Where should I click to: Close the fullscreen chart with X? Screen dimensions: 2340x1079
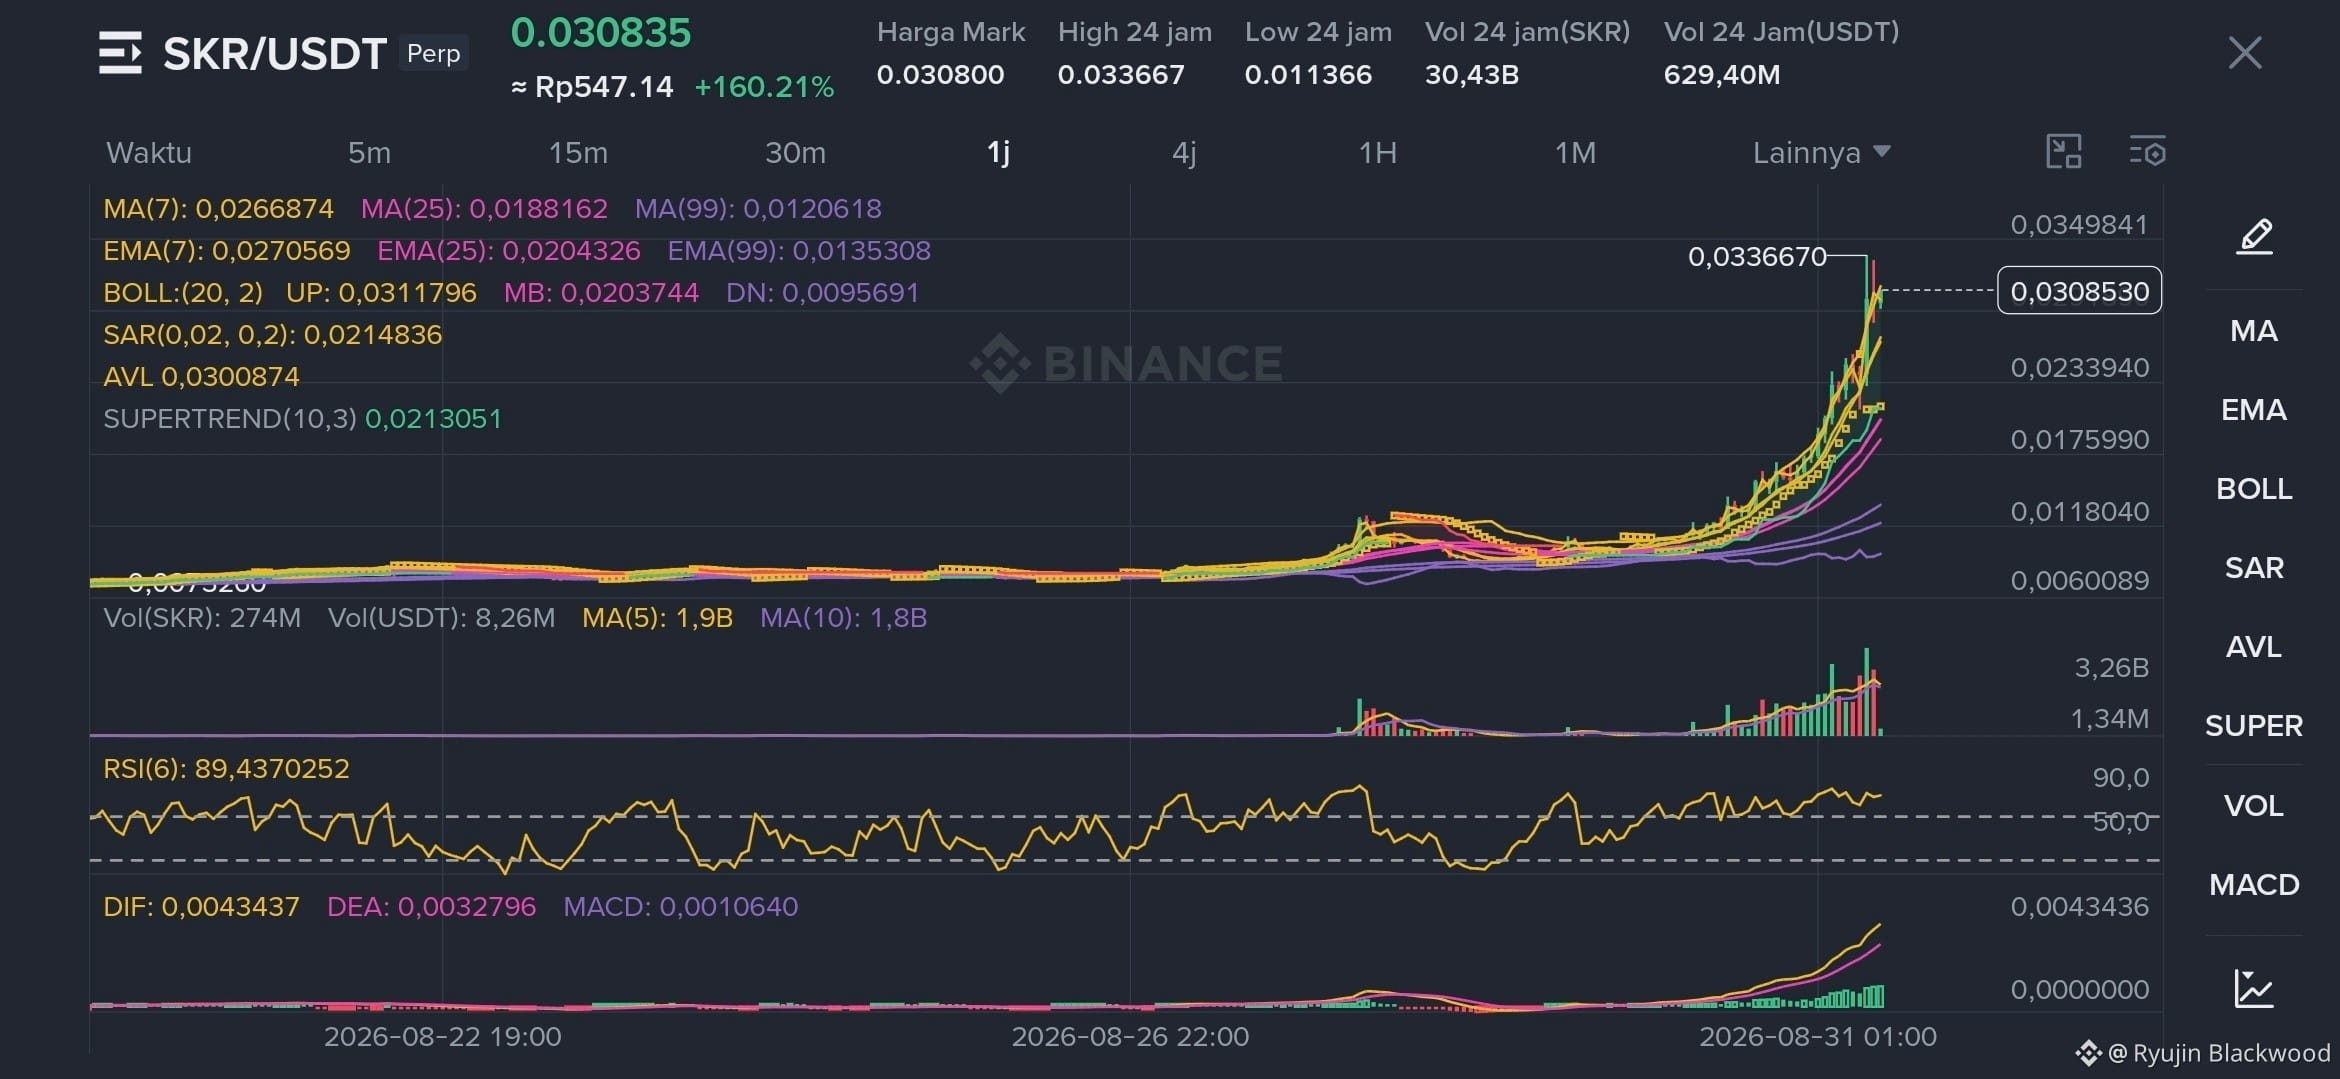tap(2245, 53)
